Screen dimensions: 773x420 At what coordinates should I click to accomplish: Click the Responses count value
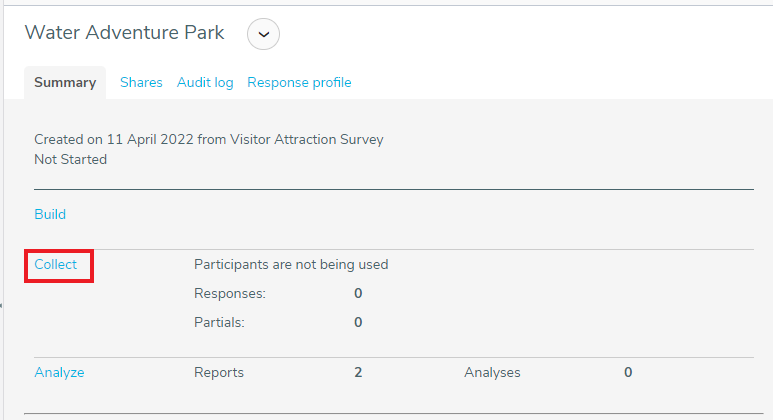(358, 294)
